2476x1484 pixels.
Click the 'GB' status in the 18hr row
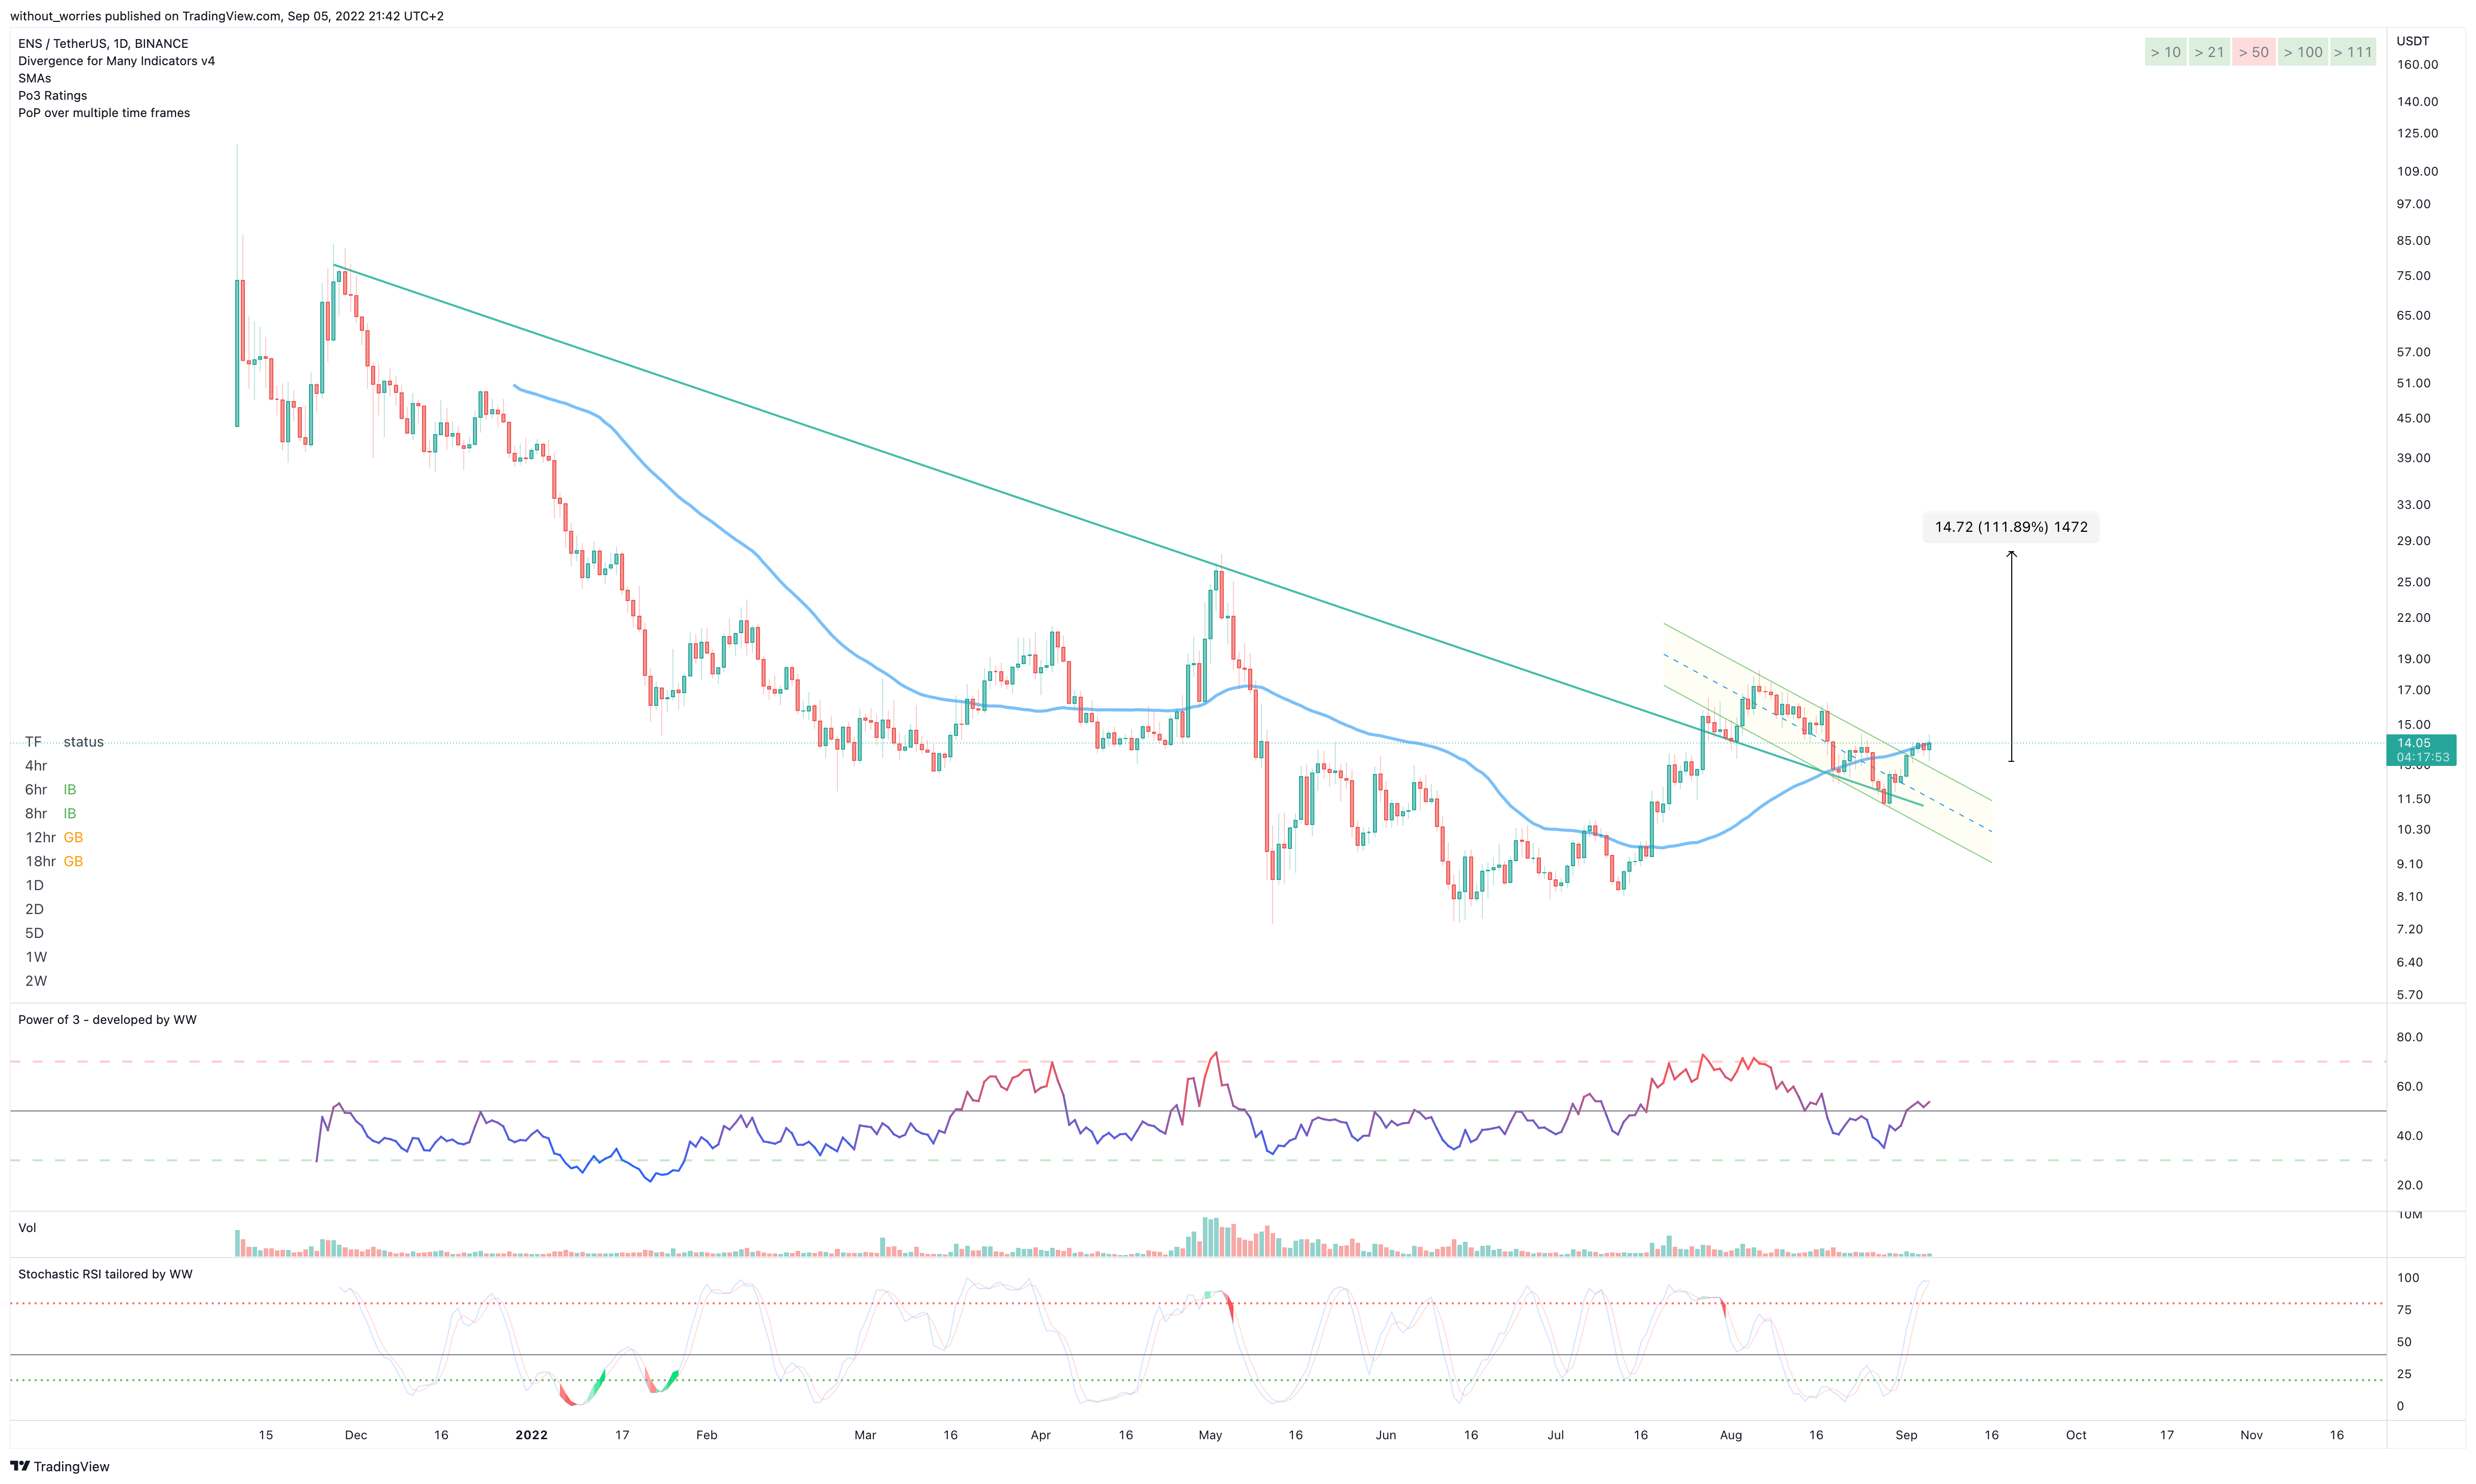point(73,862)
